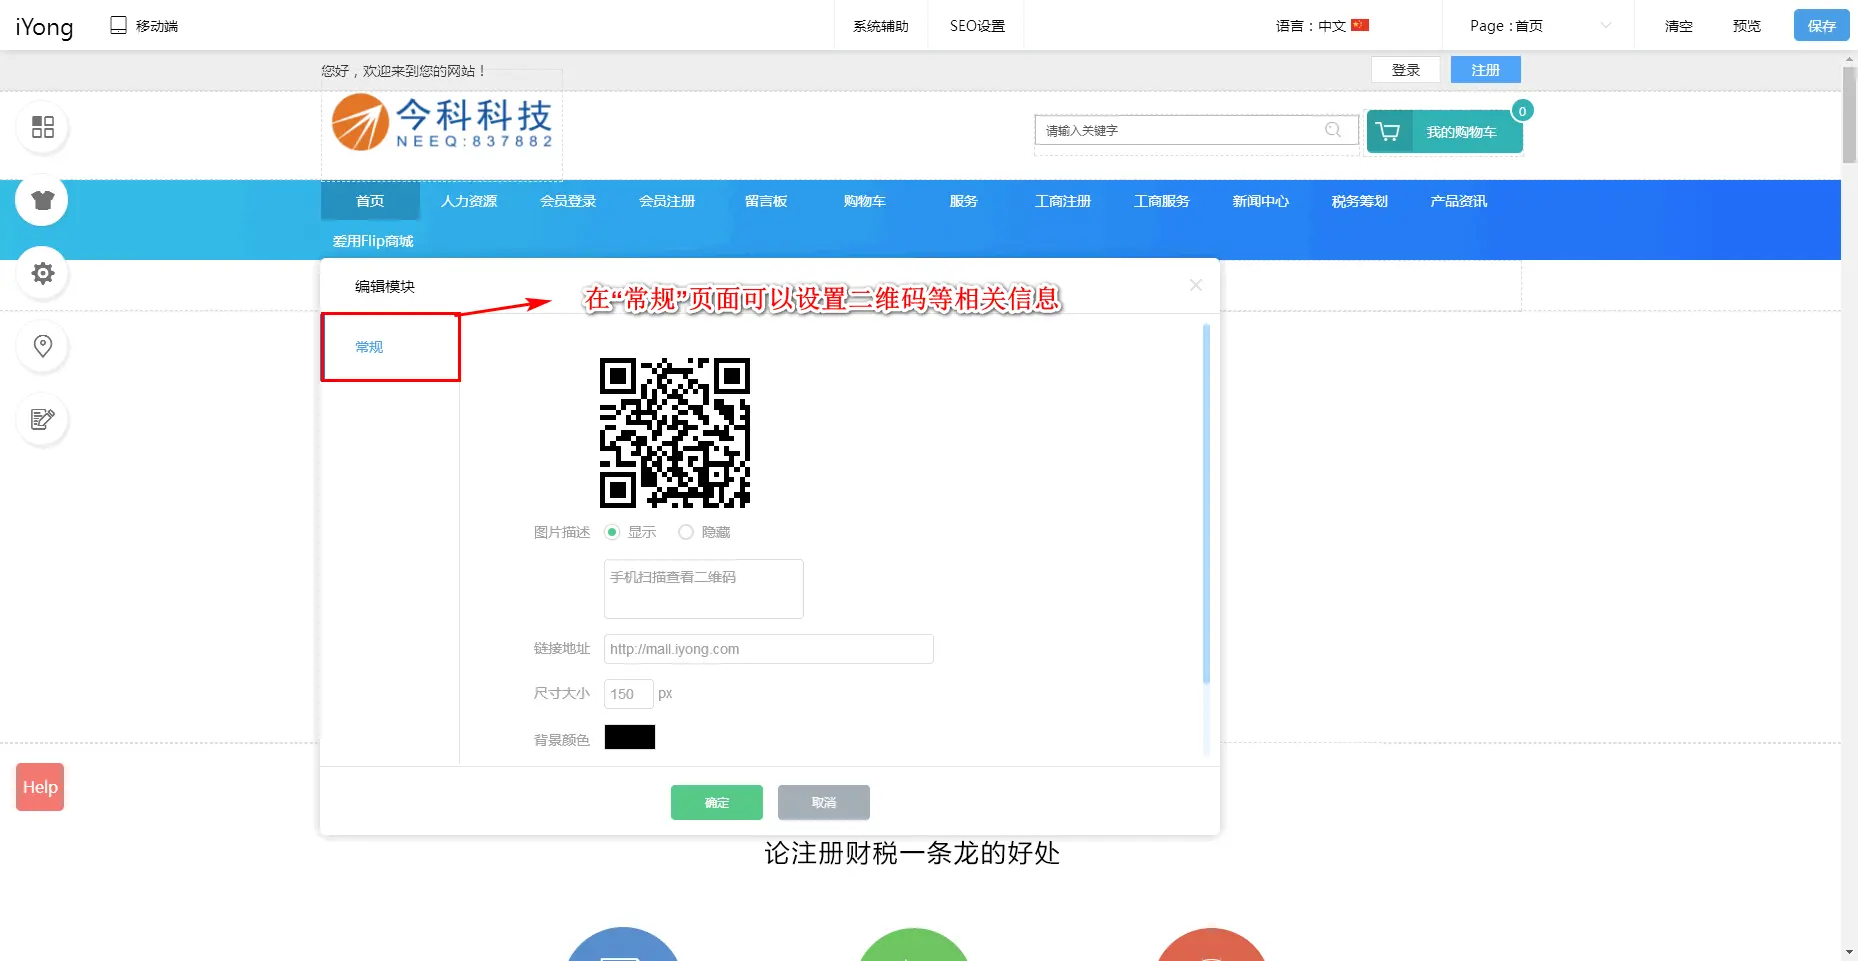Open the 系统辅助 menu
The image size is (1858, 961).
880,26
